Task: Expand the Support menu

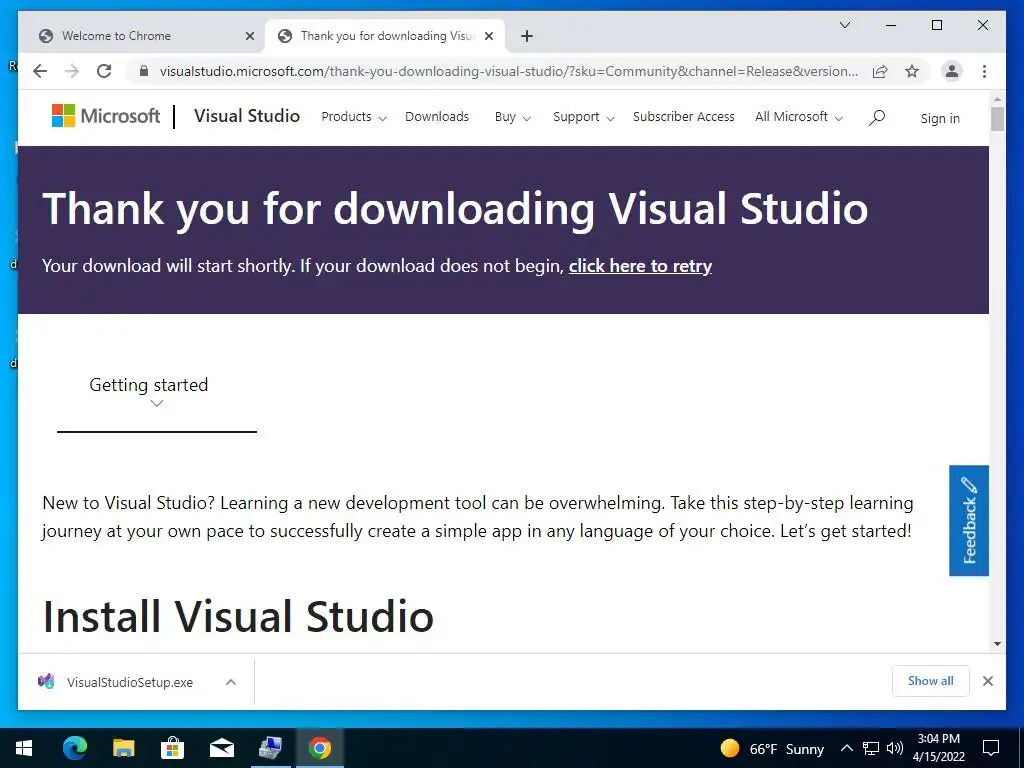Action: coord(583,117)
